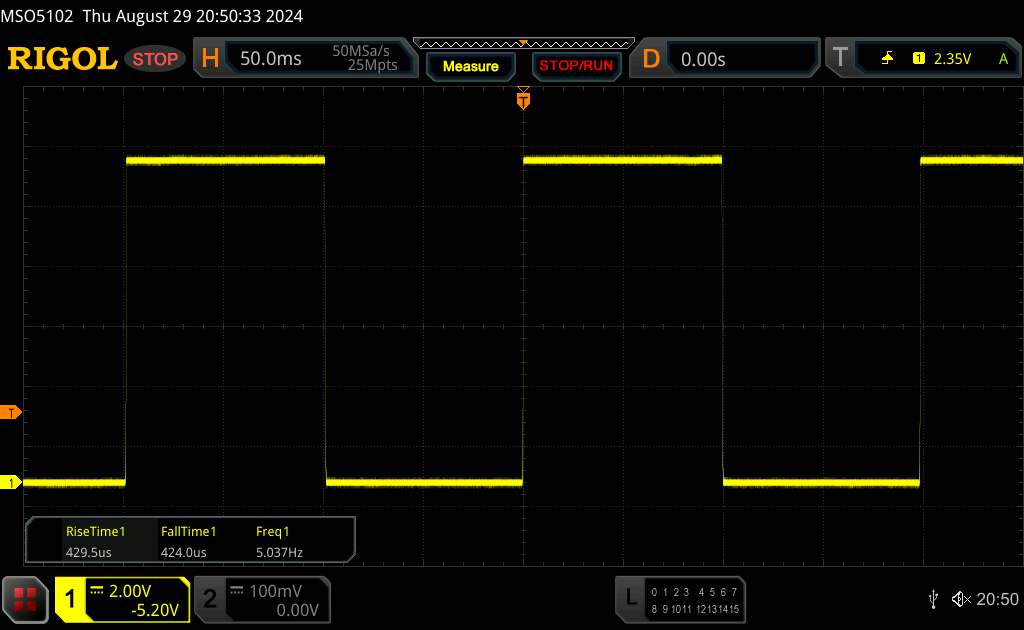Click the channel 1 offset -5.20V
This screenshot has width=1024, height=630.
155,610
